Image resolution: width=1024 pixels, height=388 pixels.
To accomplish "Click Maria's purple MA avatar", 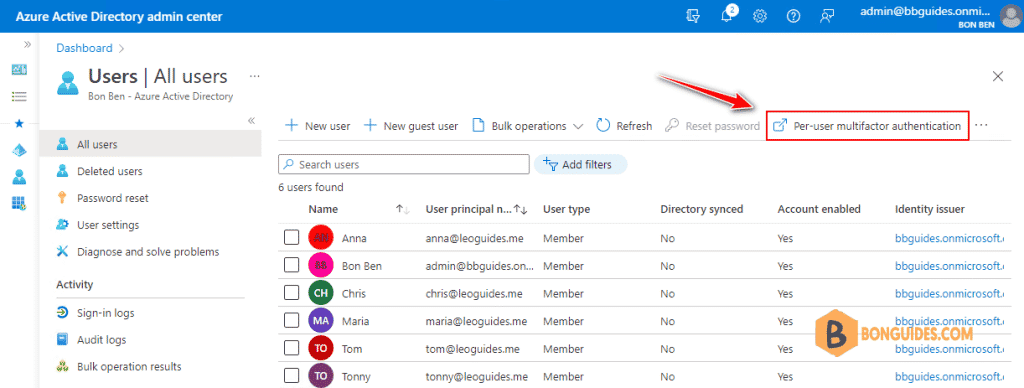I will pyautogui.click(x=321, y=321).
